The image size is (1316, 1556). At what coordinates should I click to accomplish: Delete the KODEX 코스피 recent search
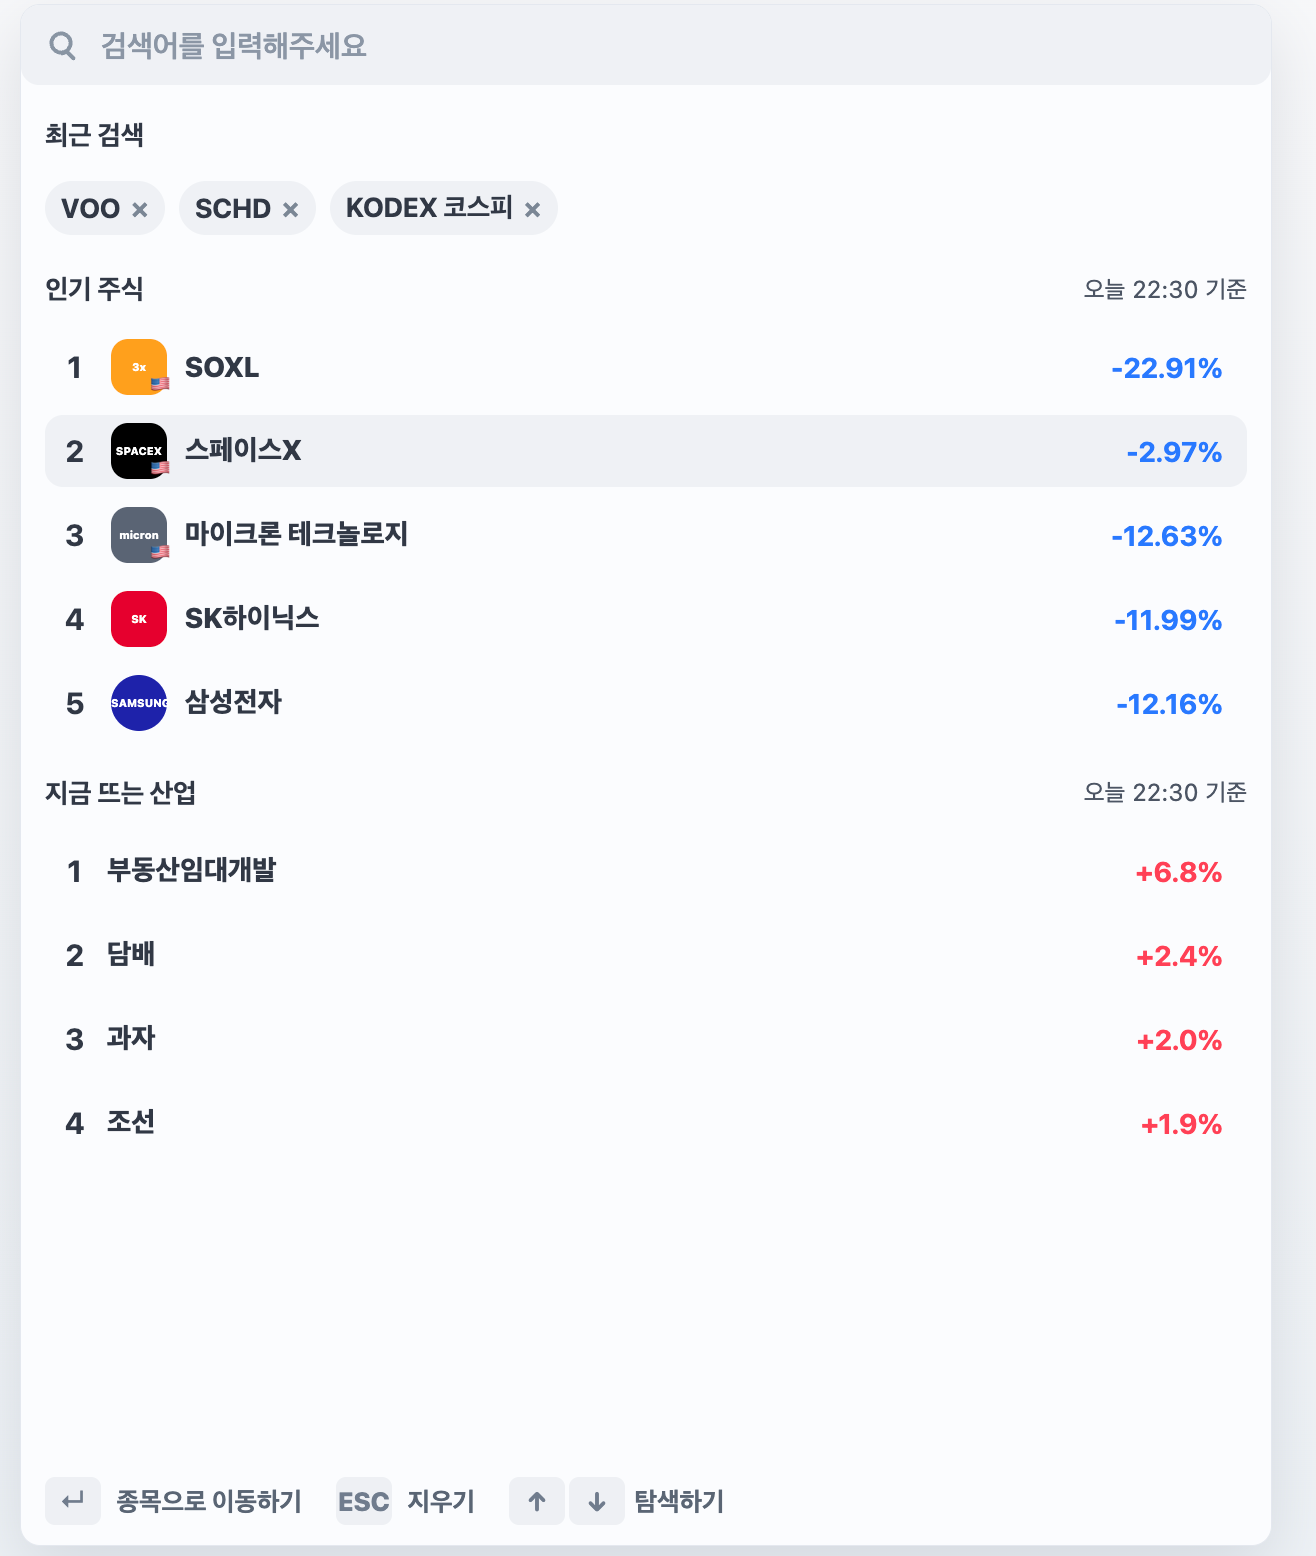[x=533, y=209]
